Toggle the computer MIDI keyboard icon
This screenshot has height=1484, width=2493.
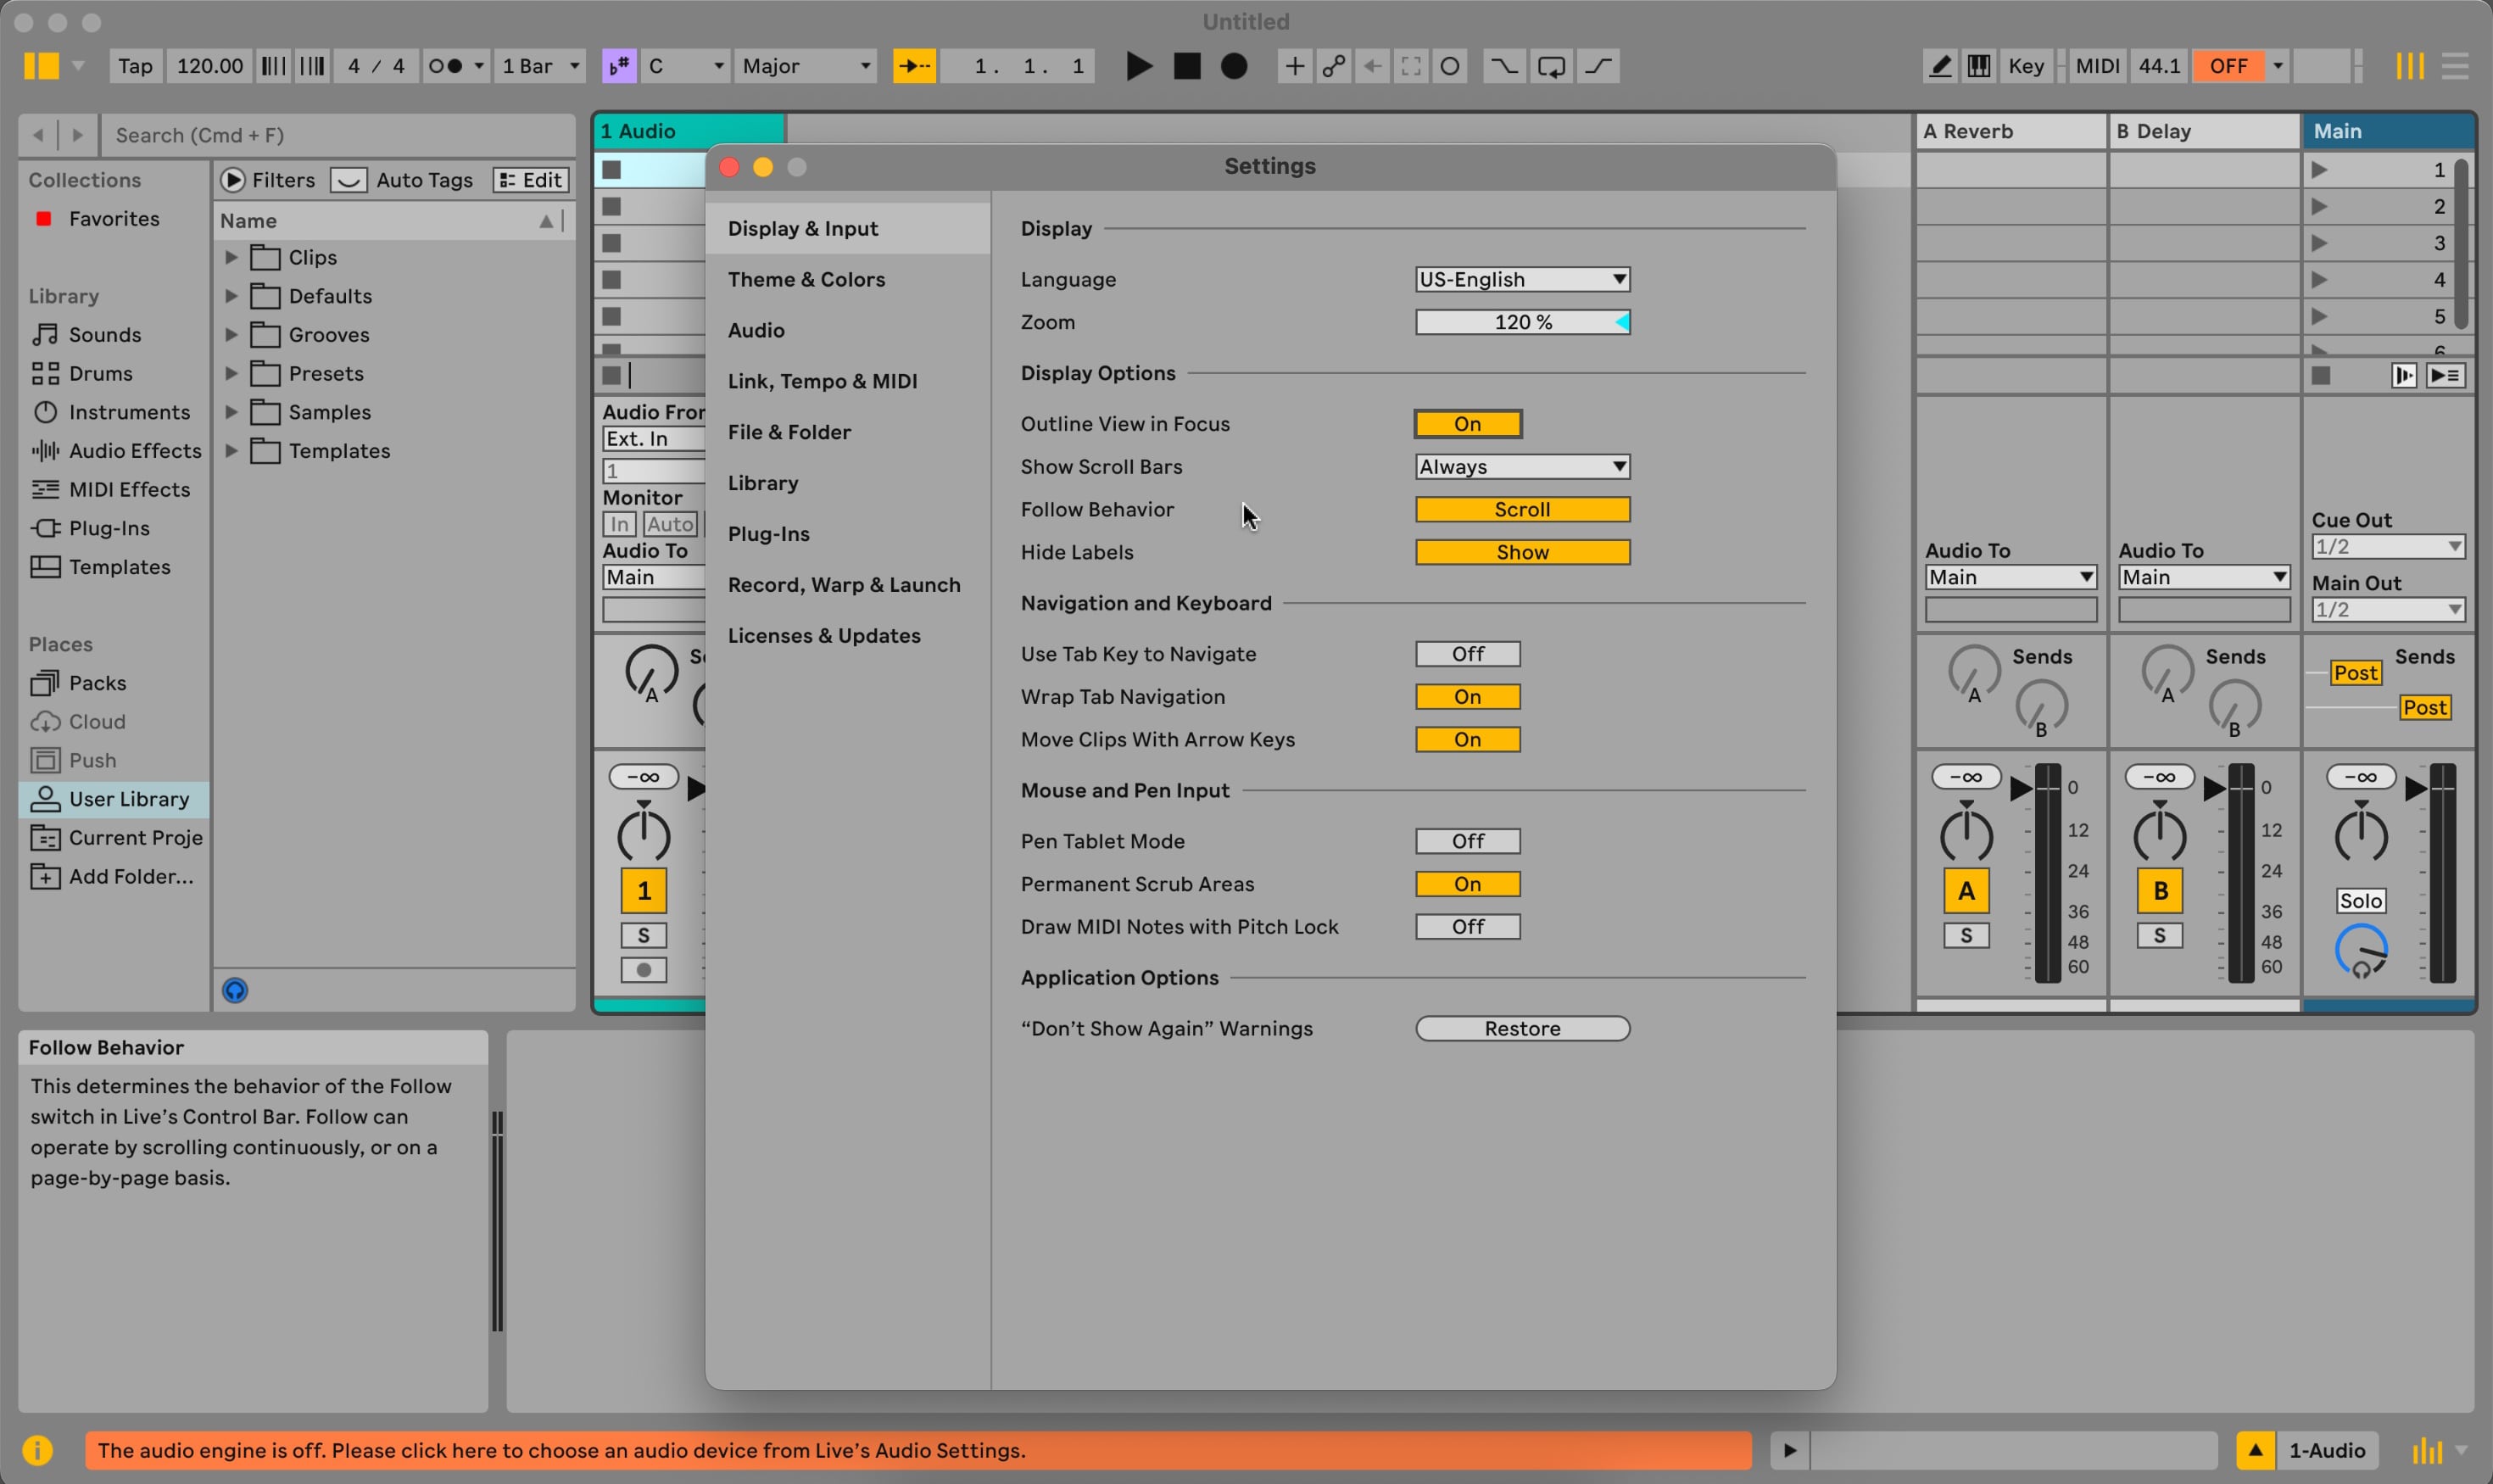click(1978, 66)
